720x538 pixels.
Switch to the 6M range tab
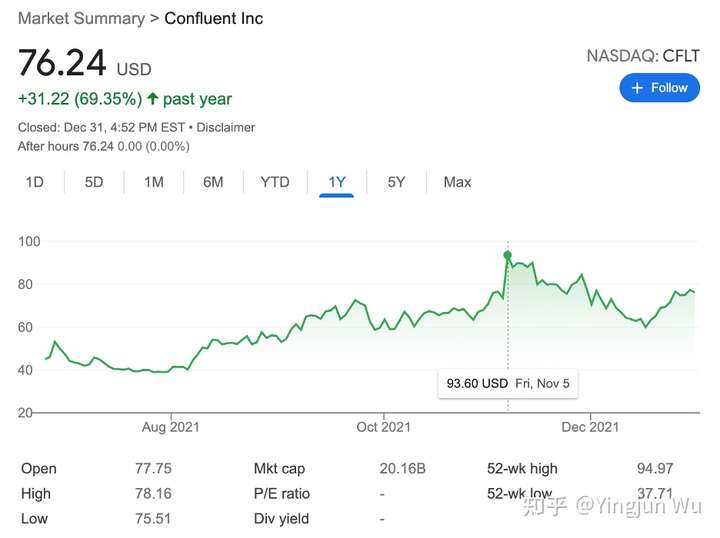click(x=213, y=182)
